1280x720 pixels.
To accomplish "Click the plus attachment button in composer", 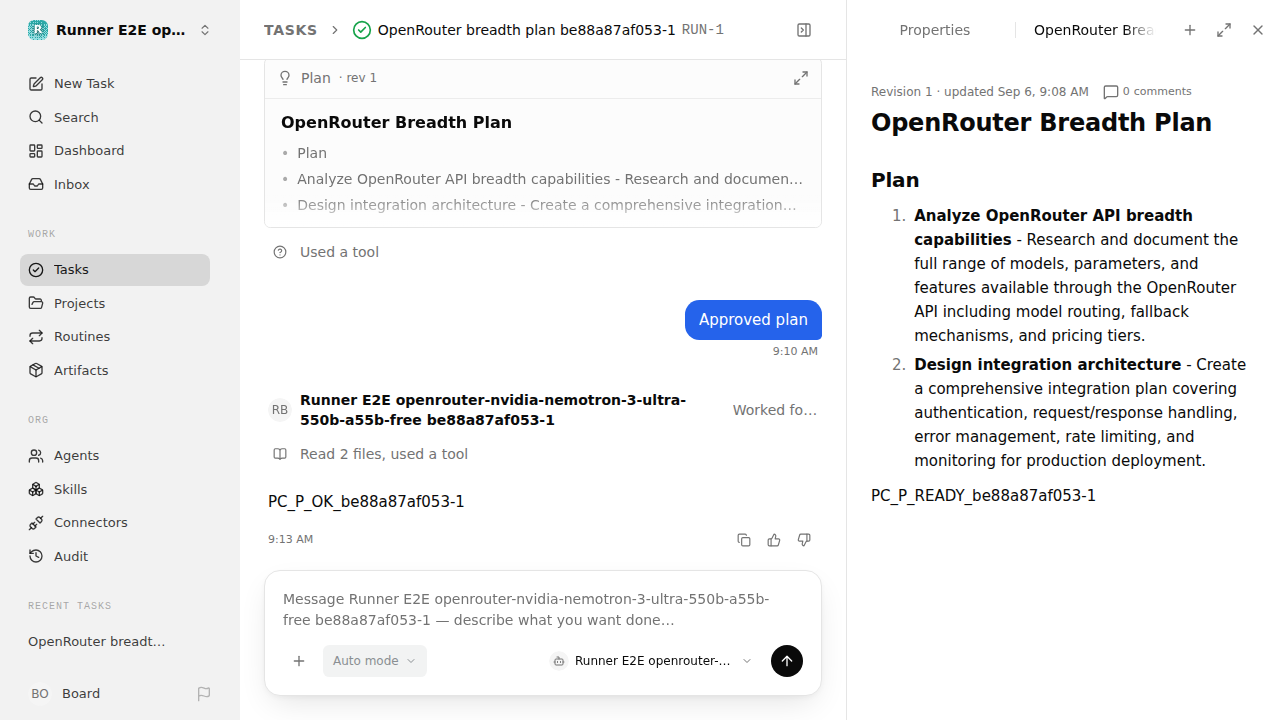I will click(x=299, y=661).
